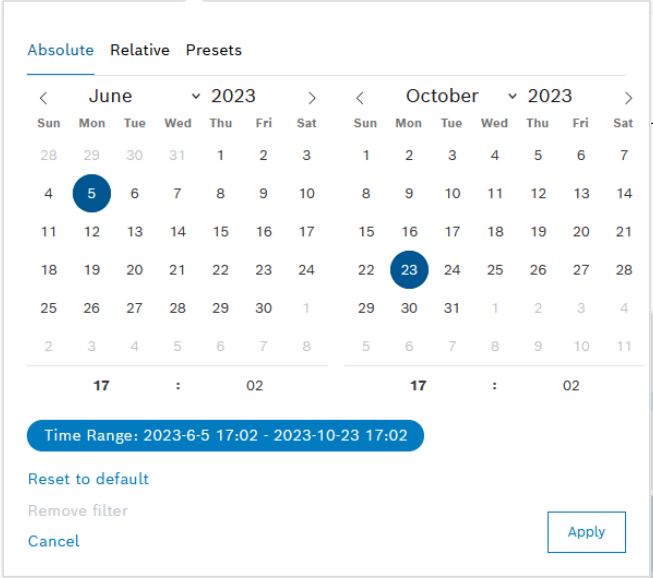The image size is (653, 578).
Task: Select highlighted June 5 date
Action: [x=92, y=194]
